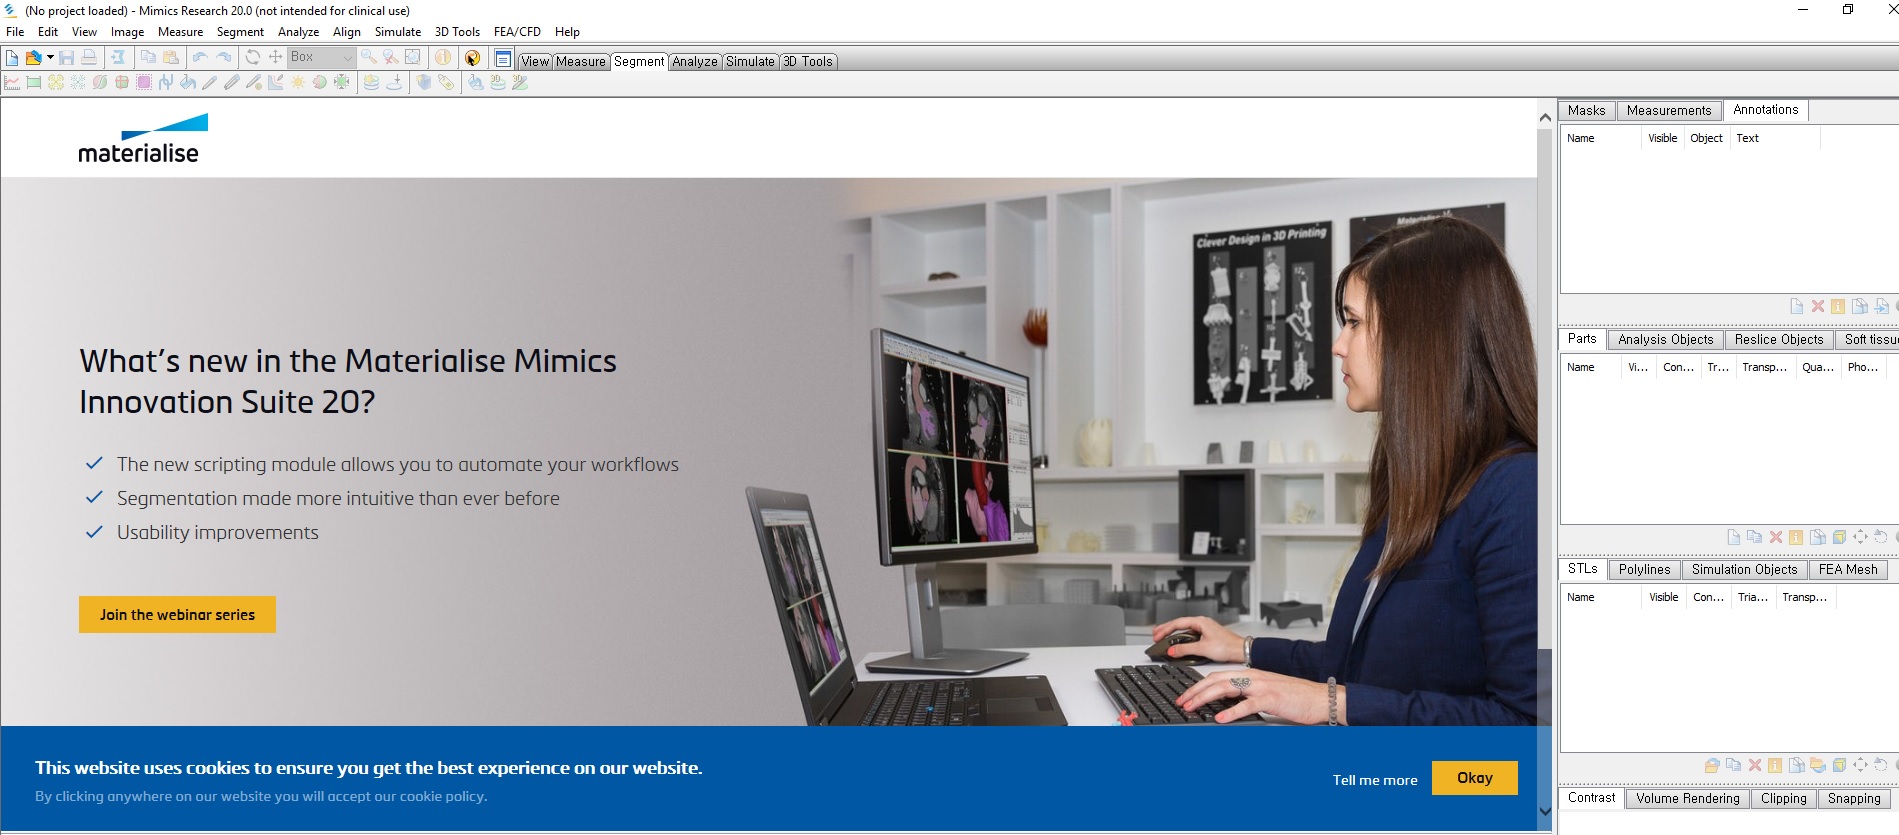Click the Pan four-arrow icon
Viewport: 1899px width, 835px height.
click(275, 58)
